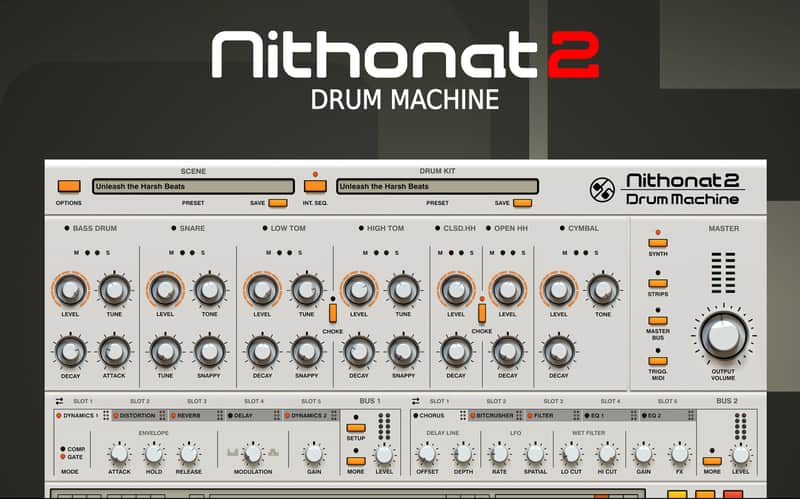Toggle the Synth view button
Viewport: 800px width, 499px height.
658,243
